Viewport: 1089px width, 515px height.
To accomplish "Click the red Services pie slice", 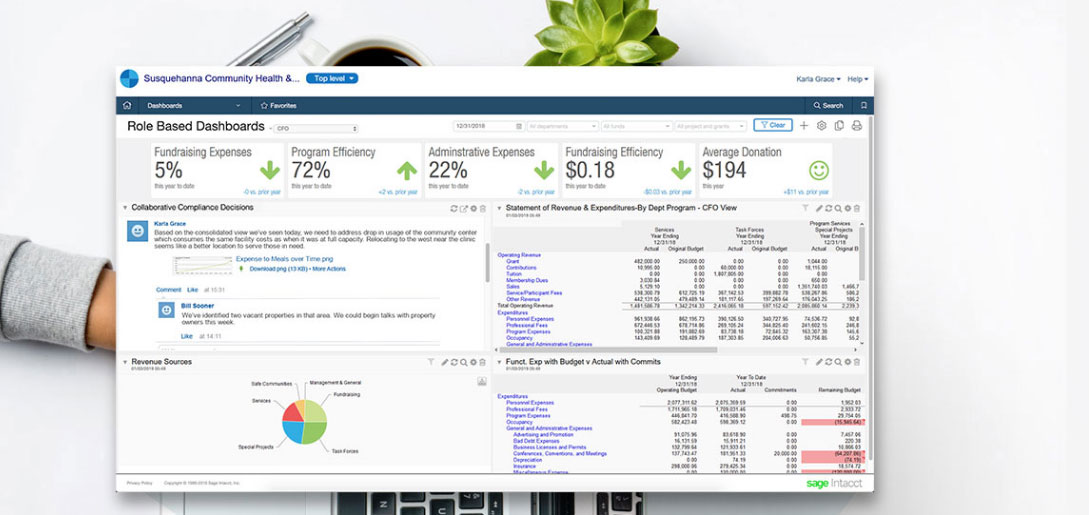I will click(292, 412).
